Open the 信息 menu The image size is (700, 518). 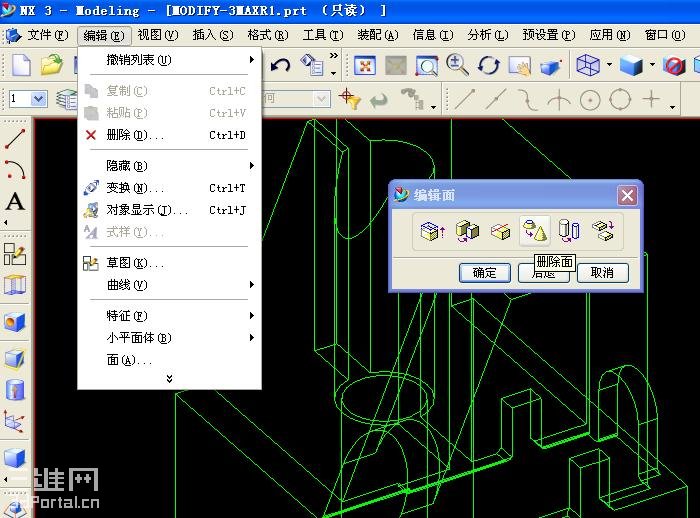(433, 35)
